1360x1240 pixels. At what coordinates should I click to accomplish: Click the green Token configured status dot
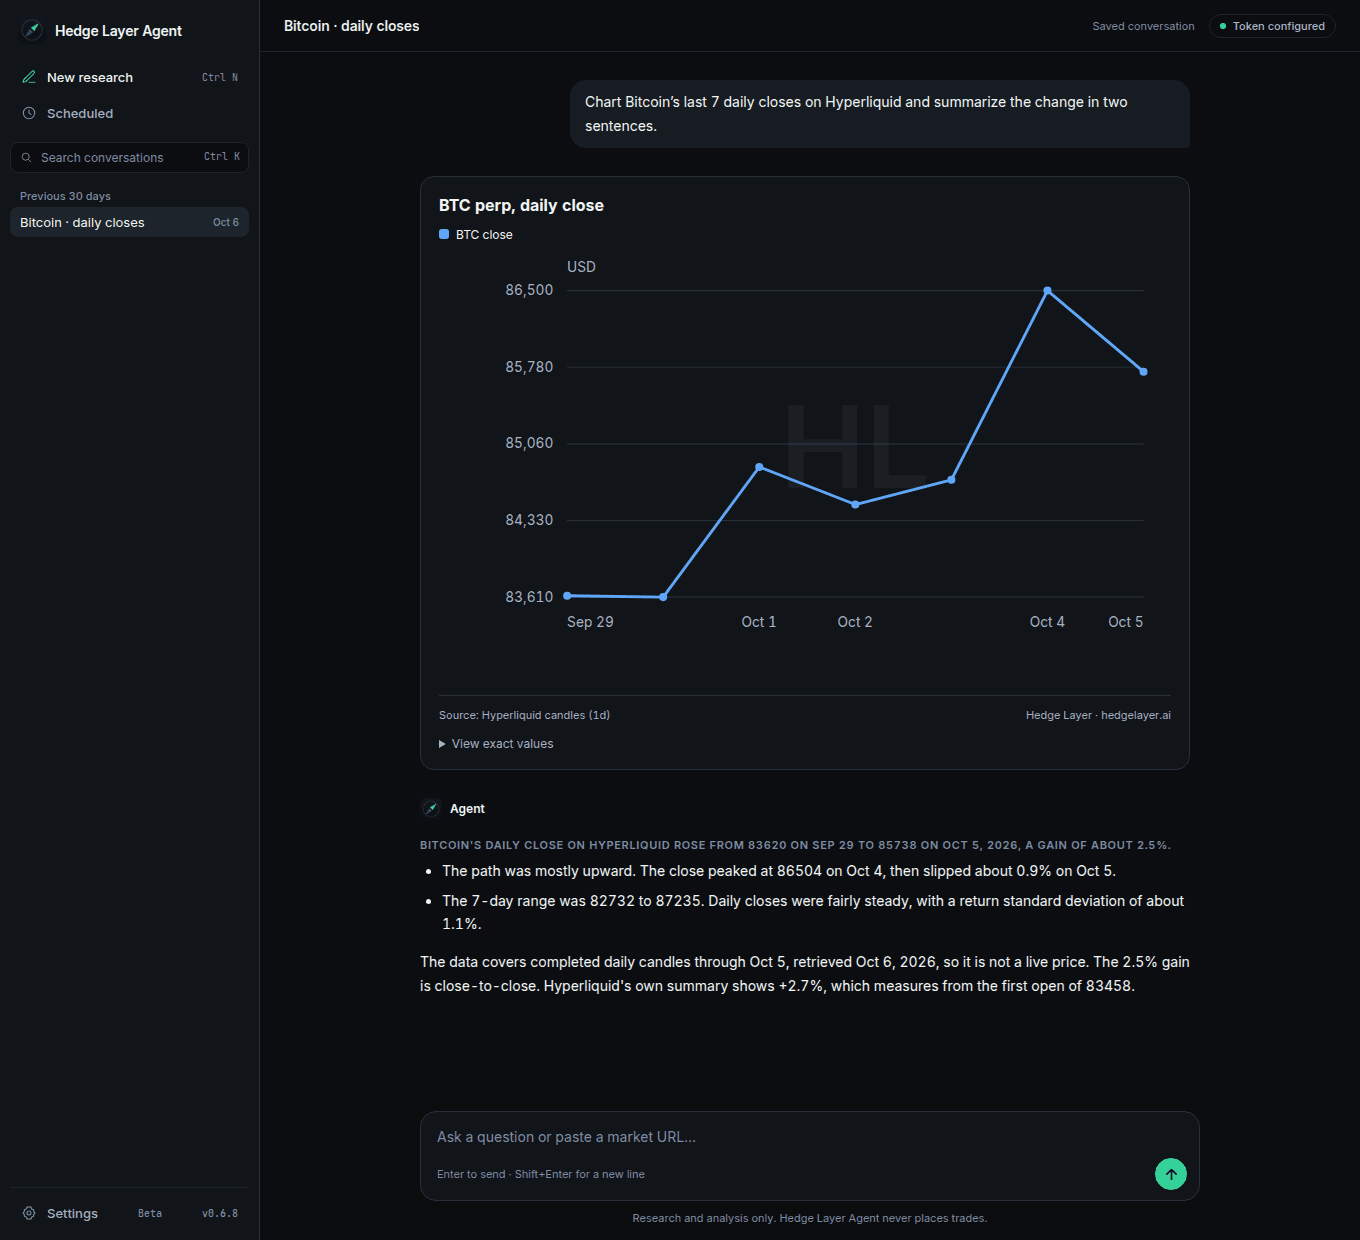tap(1223, 26)
